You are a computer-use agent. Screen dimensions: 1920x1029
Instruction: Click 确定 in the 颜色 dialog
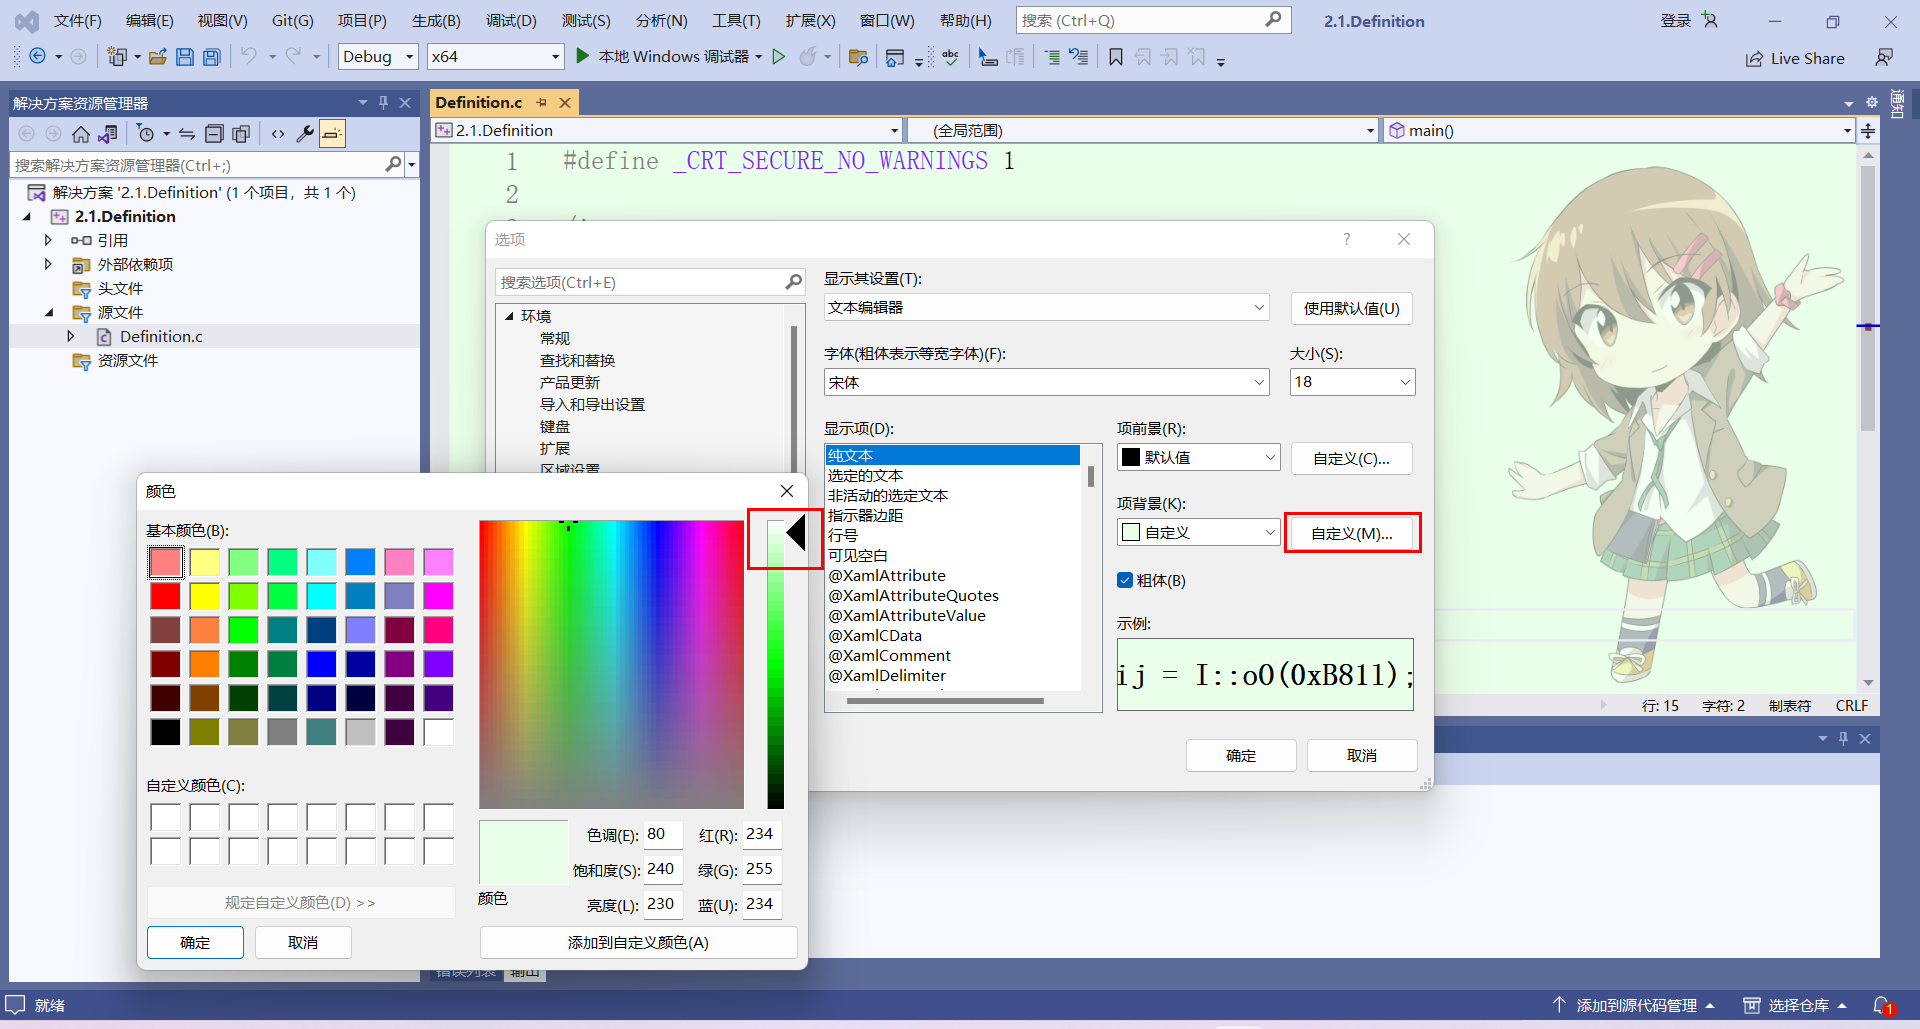click(195, 942)
